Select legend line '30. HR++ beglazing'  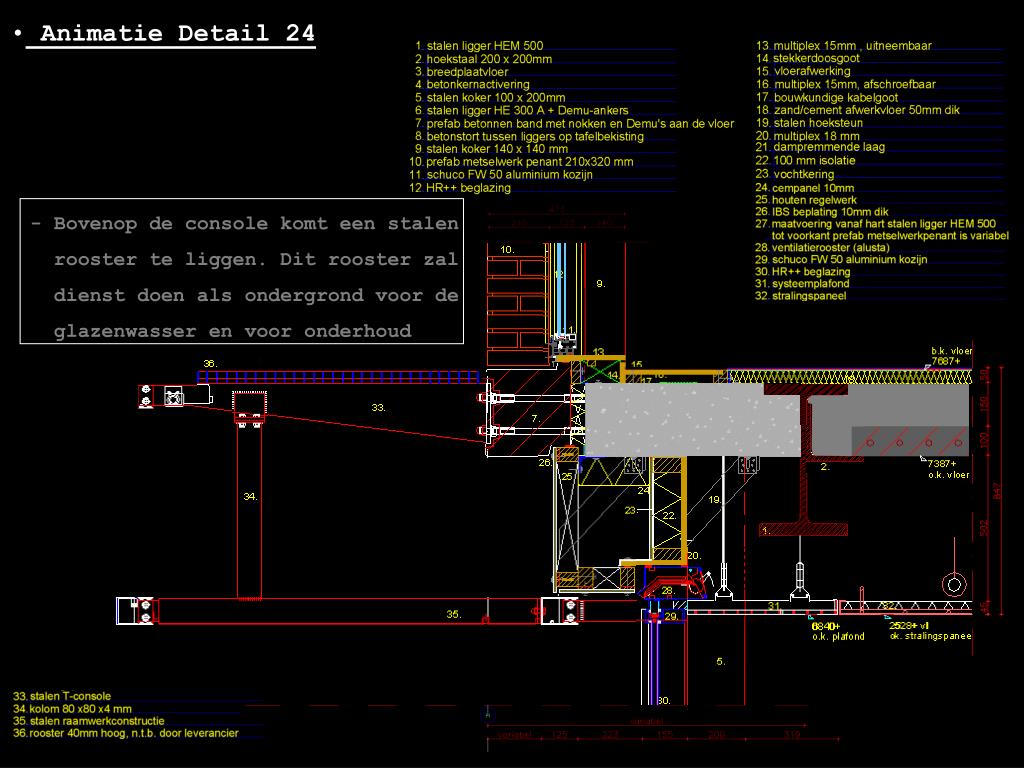[803, 272]
